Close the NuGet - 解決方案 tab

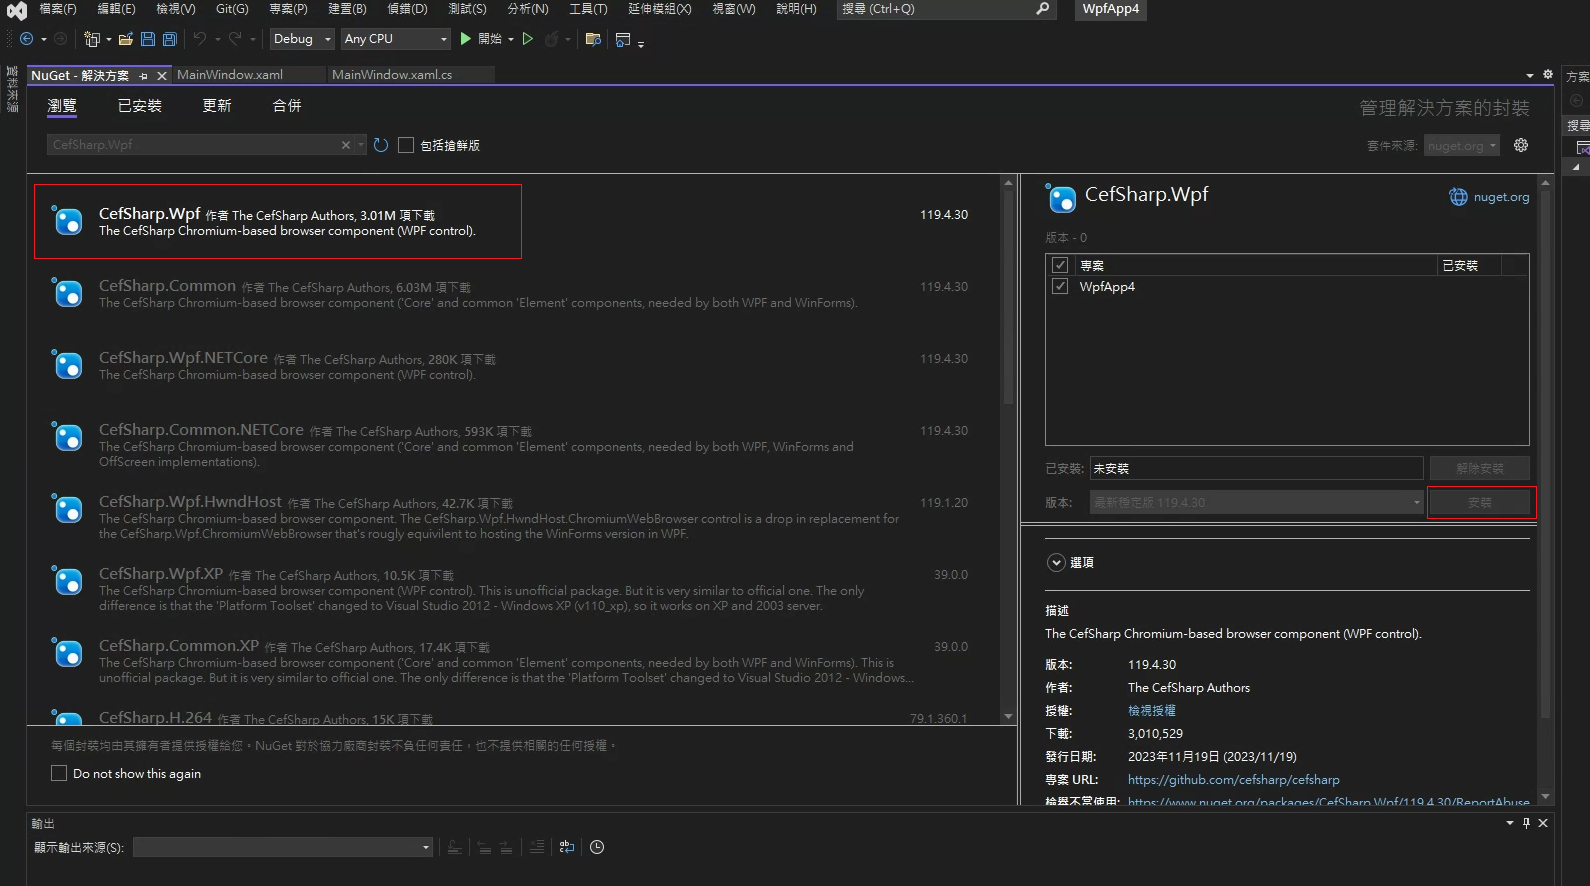(162, 75)
